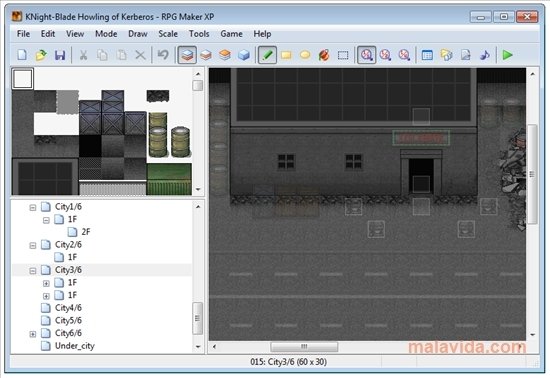Click the map view horizontal scrollbar thumb
550x378 pixels.
(x=304, y=347)
